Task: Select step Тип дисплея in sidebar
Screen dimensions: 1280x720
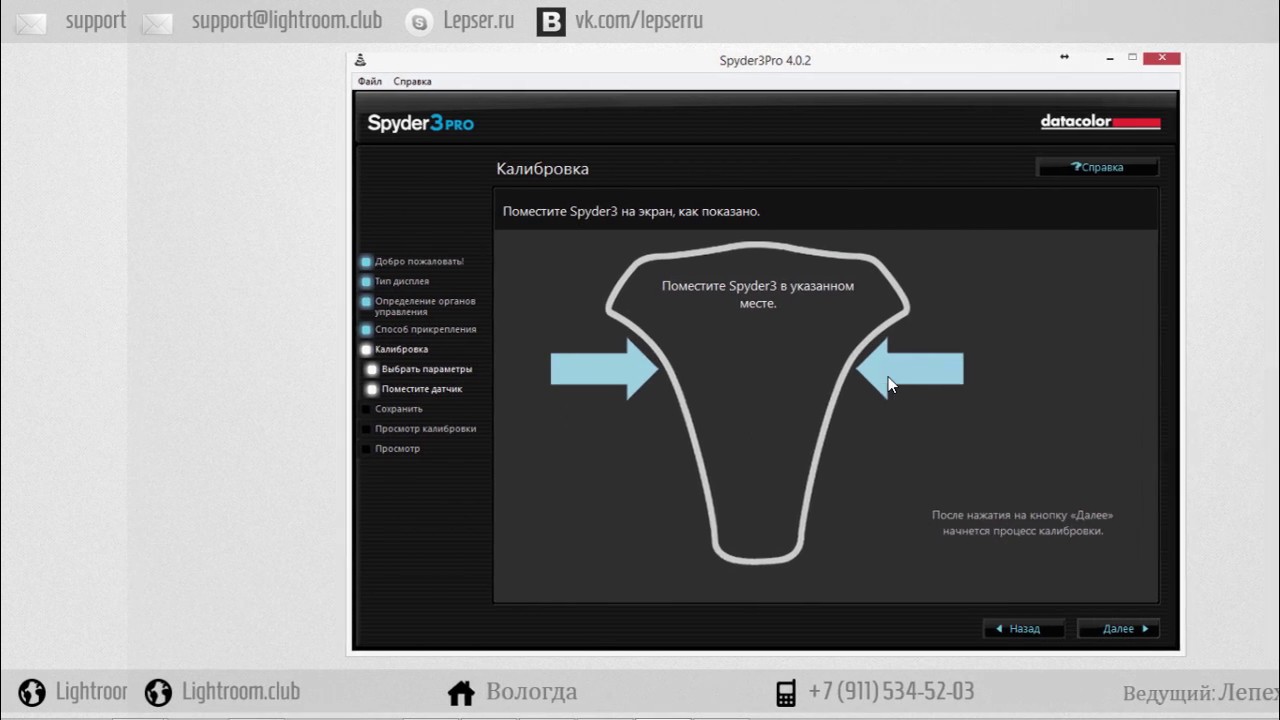Action: pyautogui.click(x=395, y=281)
